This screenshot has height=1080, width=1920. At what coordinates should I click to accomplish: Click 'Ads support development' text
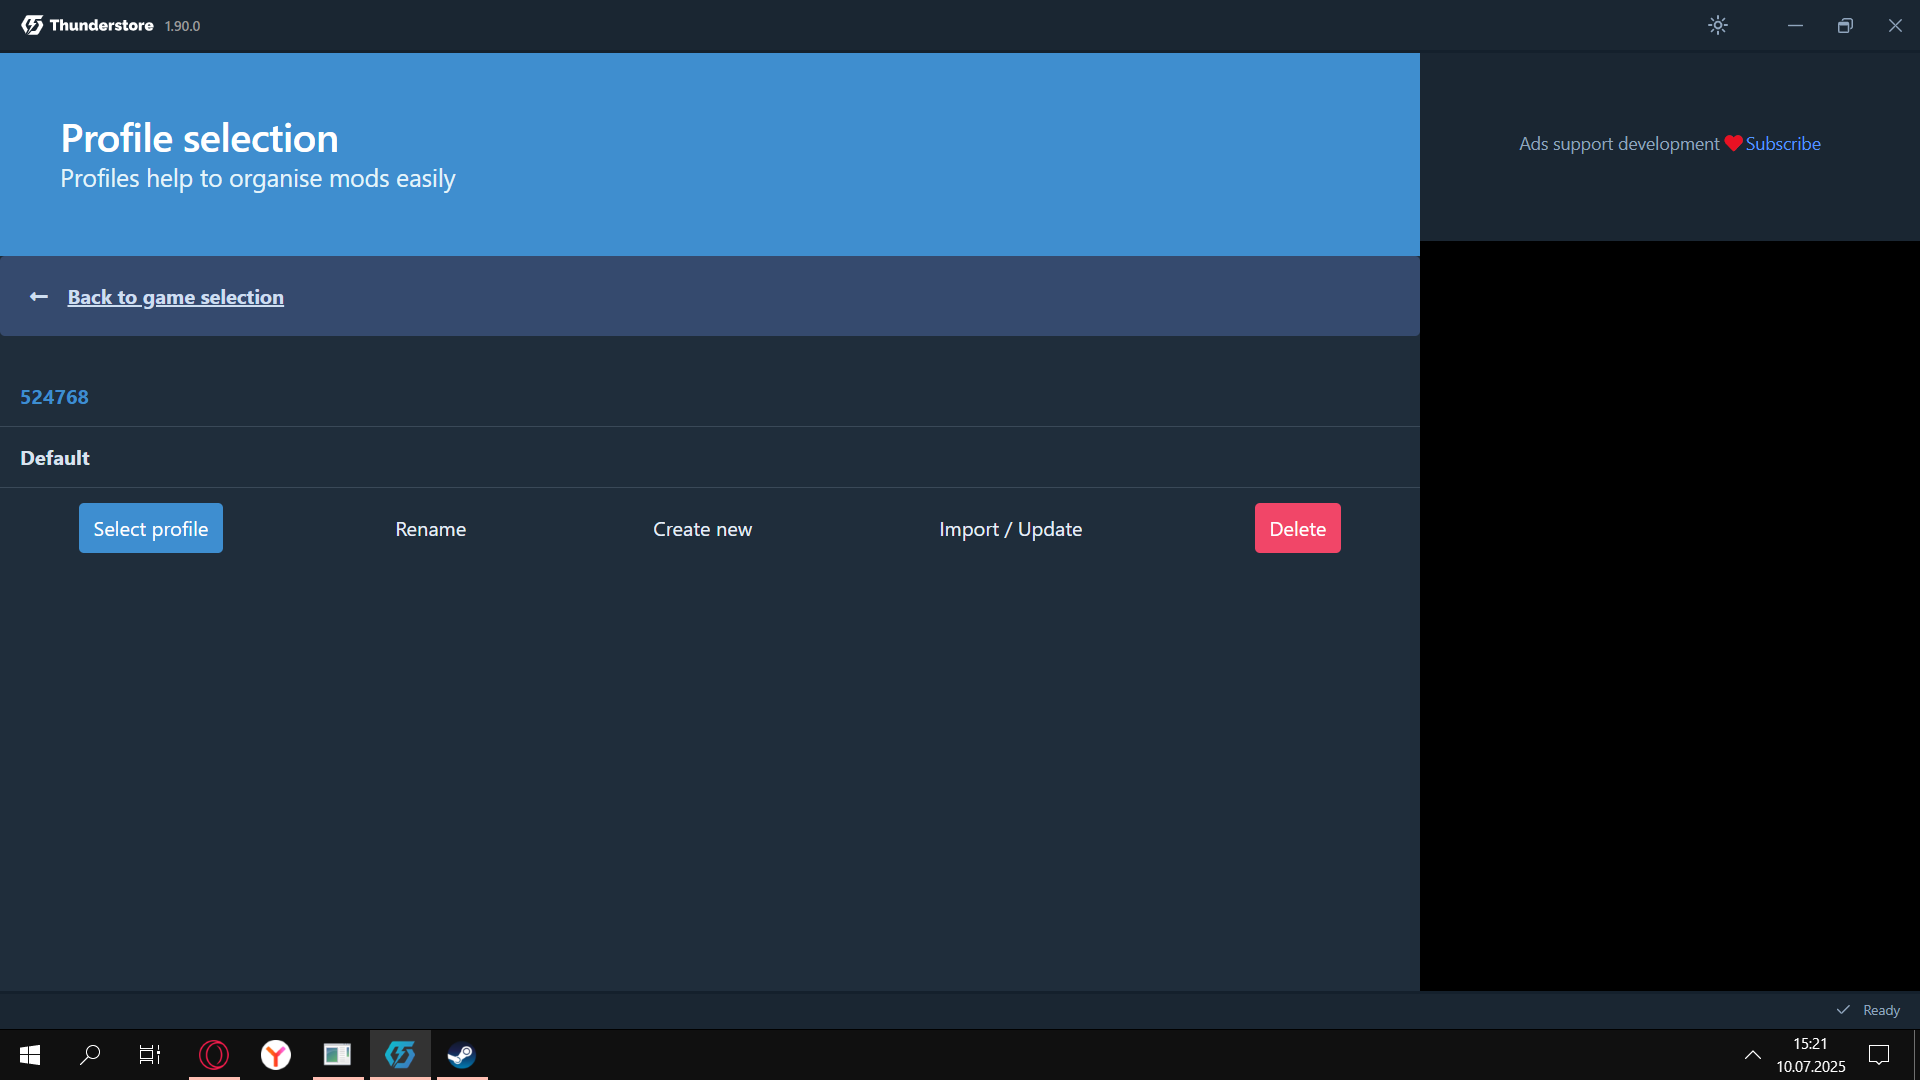pyautogui.click(x=1619, y=143)
